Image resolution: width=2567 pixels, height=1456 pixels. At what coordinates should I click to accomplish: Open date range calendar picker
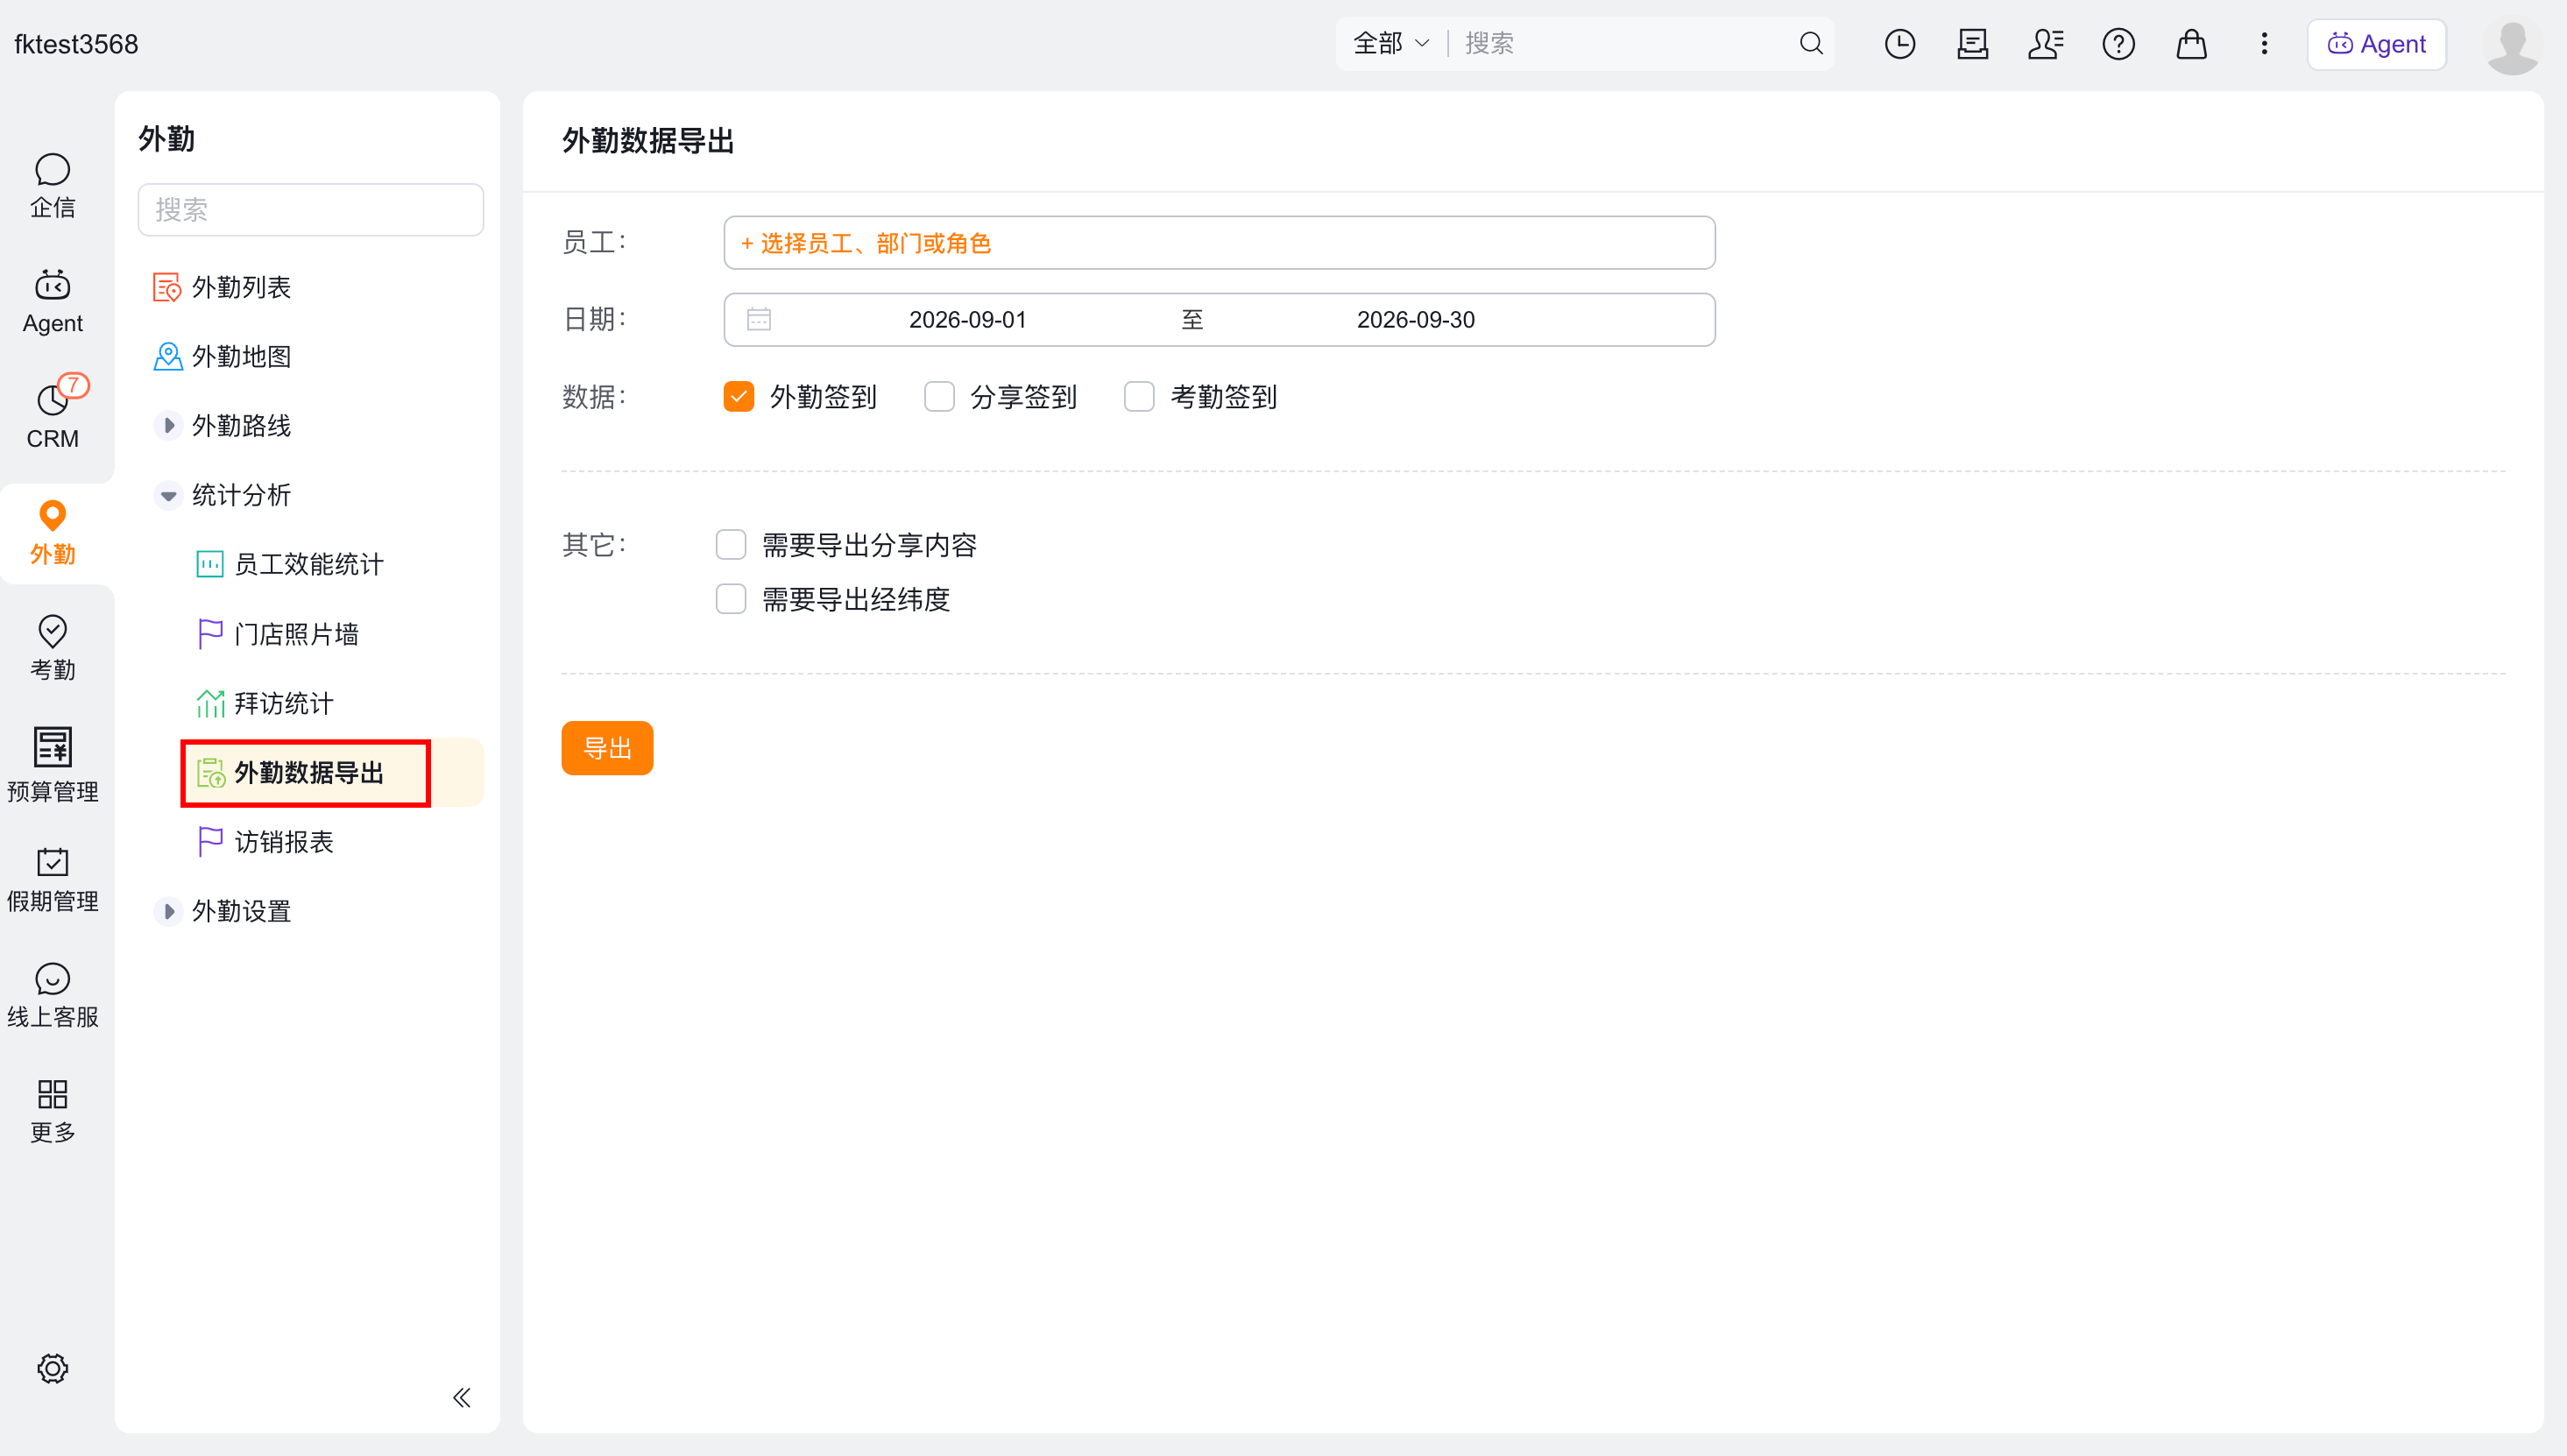(759, 319)
